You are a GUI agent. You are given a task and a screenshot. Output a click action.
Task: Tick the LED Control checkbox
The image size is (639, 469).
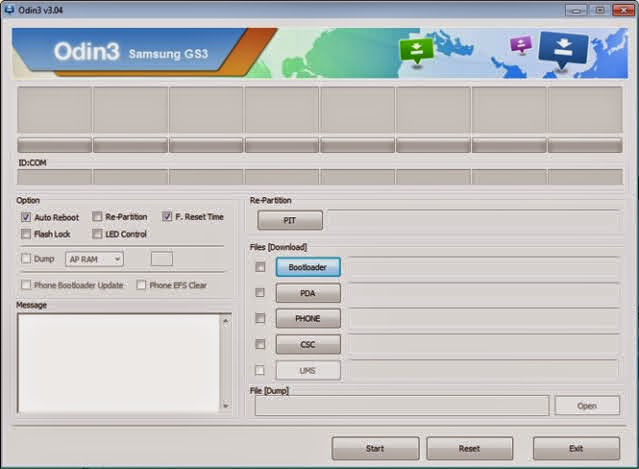click(97, 234)
